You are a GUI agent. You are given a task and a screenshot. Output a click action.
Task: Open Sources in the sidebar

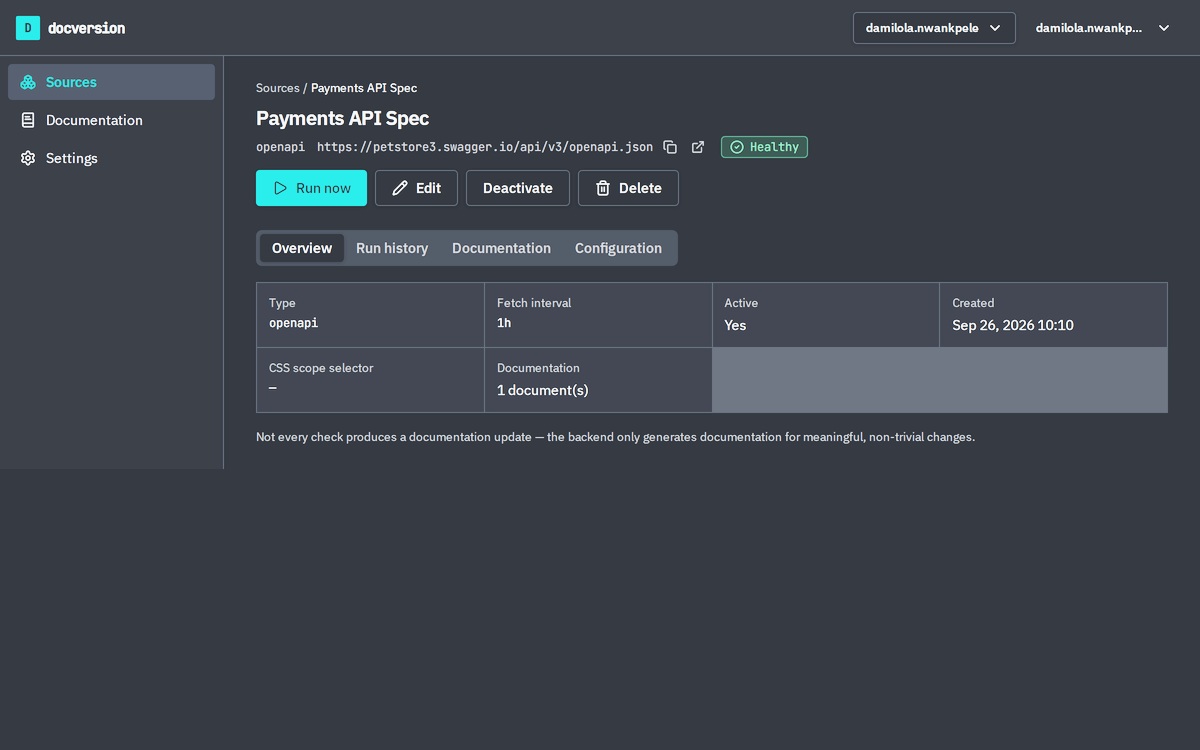point(111,82)
